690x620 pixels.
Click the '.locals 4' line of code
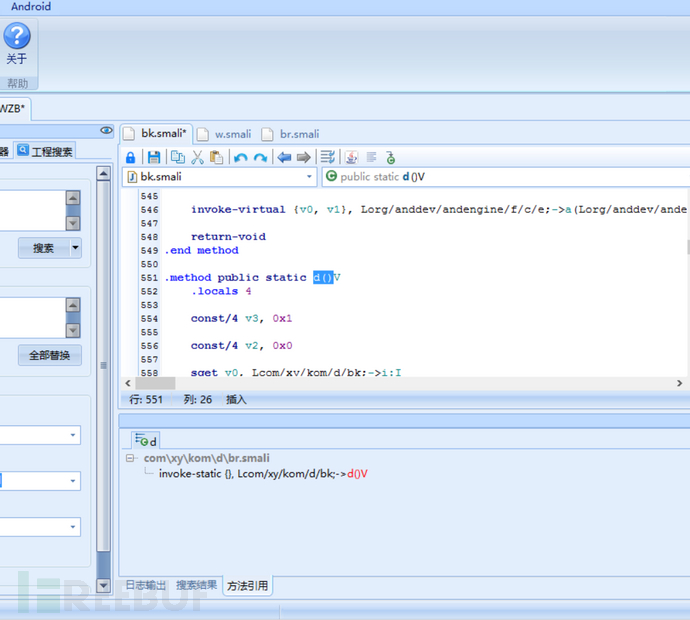pyautogui.click(x=221, y=291)
